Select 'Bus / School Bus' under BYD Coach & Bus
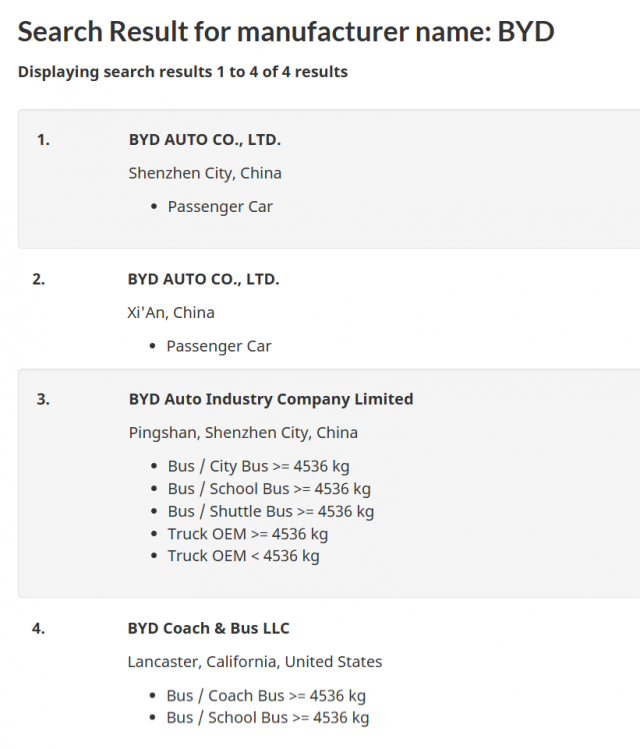This screenshot has height=749, width=640. tap(268, 718)
